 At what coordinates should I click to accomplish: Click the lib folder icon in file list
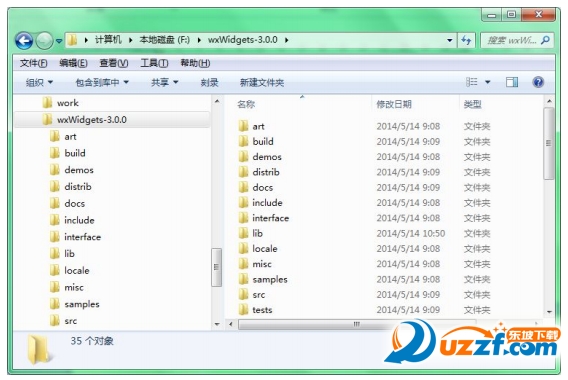pos(243,233)
